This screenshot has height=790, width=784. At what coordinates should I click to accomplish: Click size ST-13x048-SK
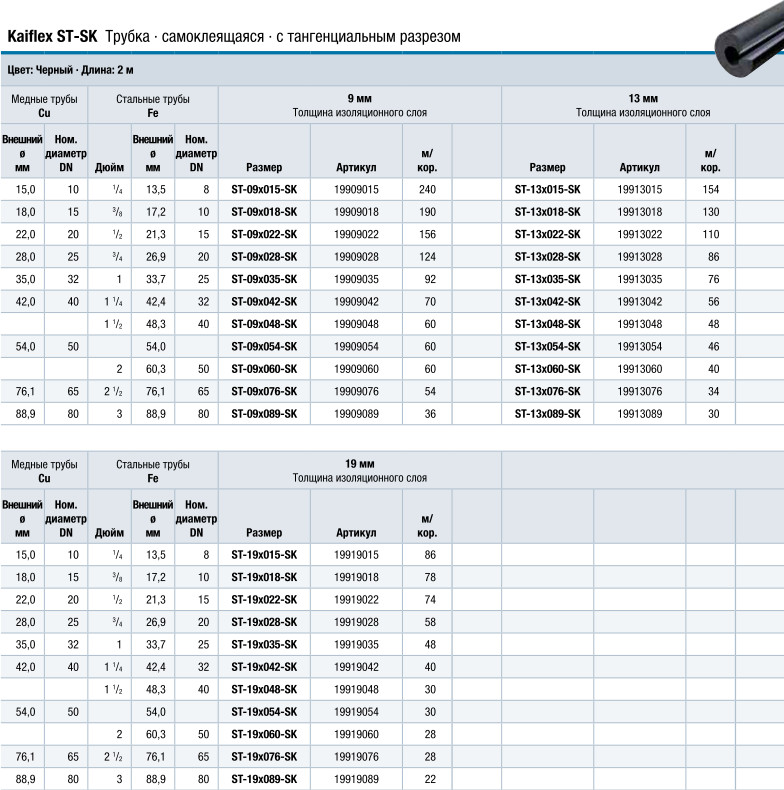(x=547, y=324)
